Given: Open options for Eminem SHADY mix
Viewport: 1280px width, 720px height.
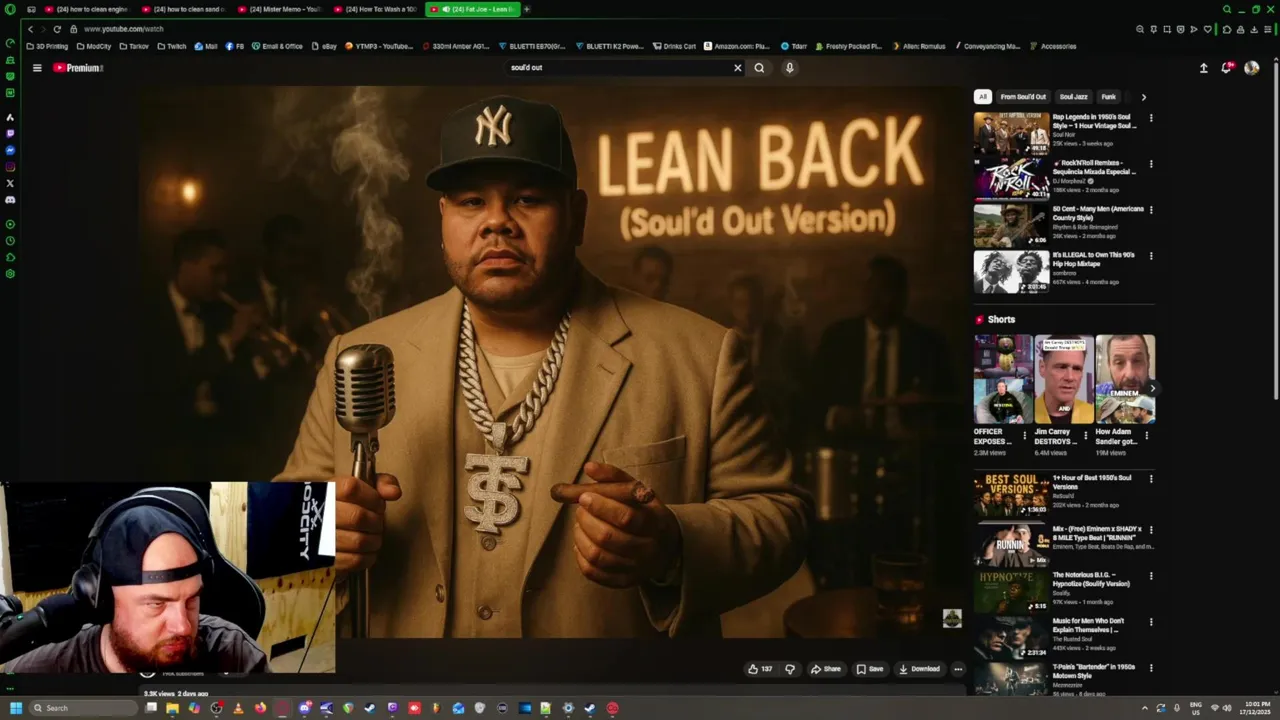Looking at the screenshot, I should coord(1151,530).
